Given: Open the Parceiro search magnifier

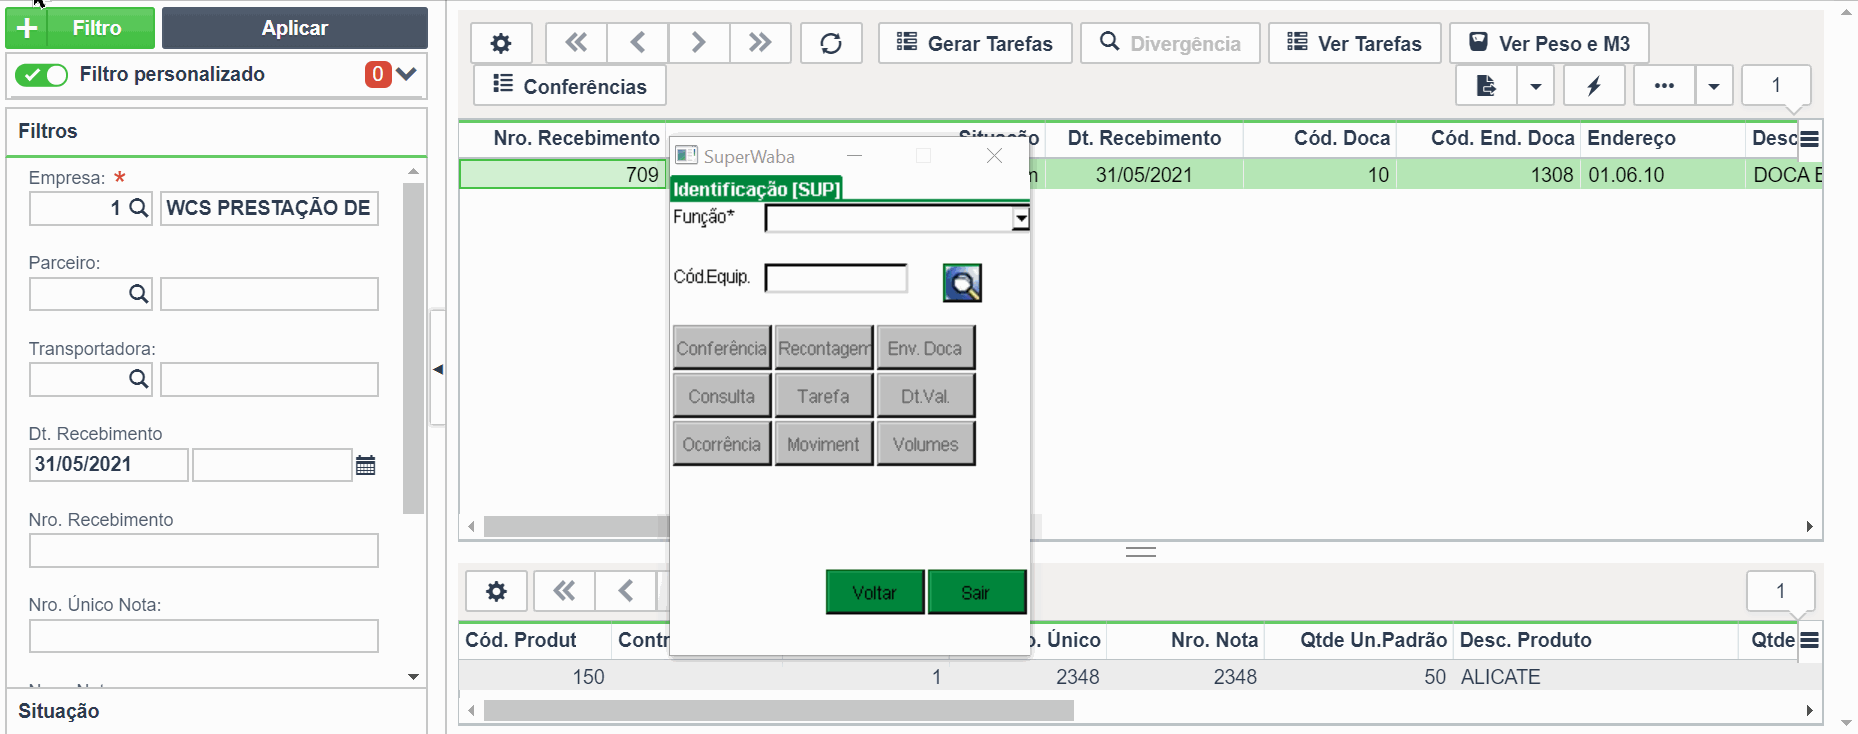Looking at the screenshot, I should point(139,294).
